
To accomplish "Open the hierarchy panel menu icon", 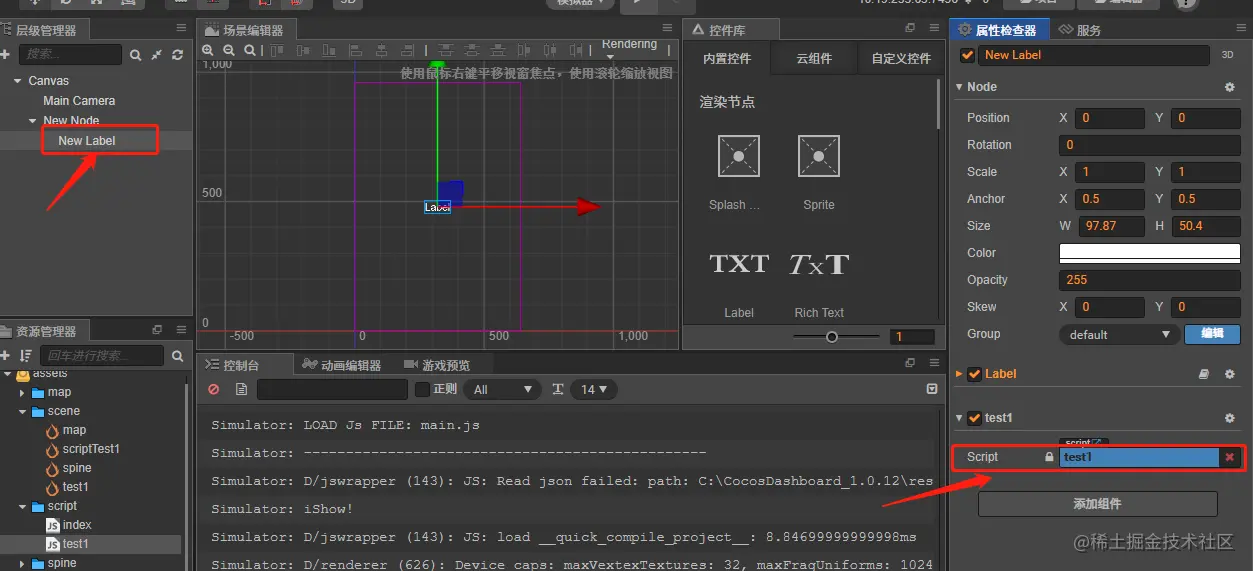I will coord(180,28).
